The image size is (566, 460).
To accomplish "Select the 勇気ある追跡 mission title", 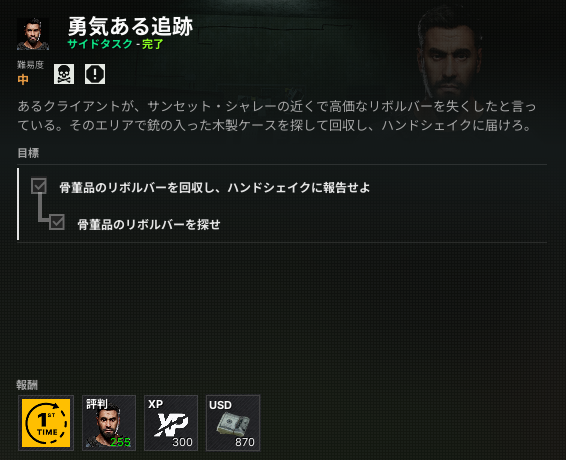I will coord(130,26).
